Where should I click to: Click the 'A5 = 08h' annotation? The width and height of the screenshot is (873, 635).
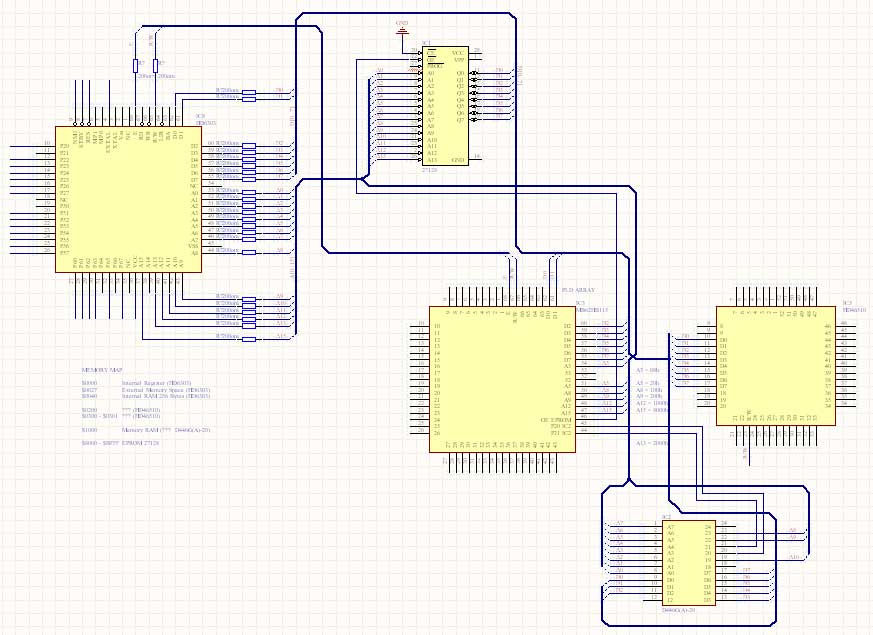649,369
